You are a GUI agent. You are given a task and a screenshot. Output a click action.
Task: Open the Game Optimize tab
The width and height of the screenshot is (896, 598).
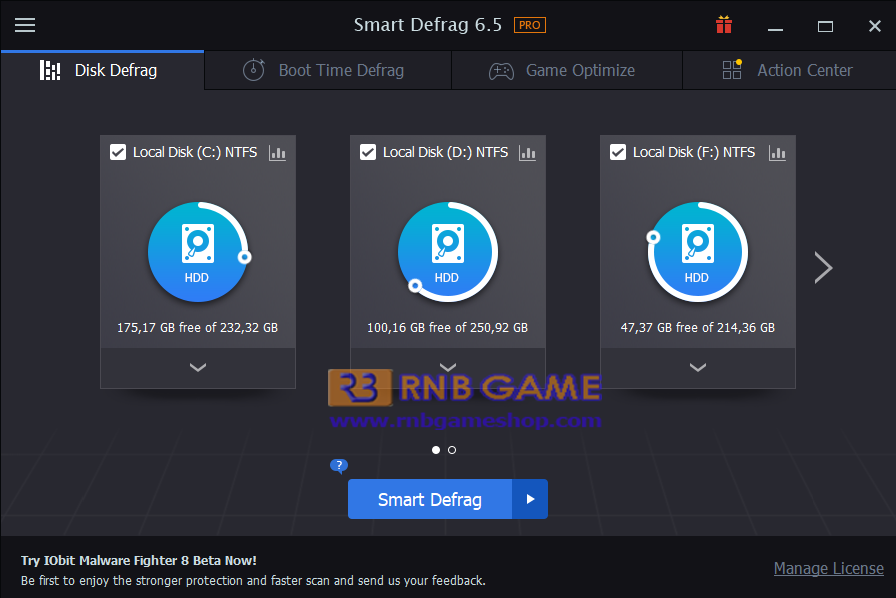tap(567, 70)
